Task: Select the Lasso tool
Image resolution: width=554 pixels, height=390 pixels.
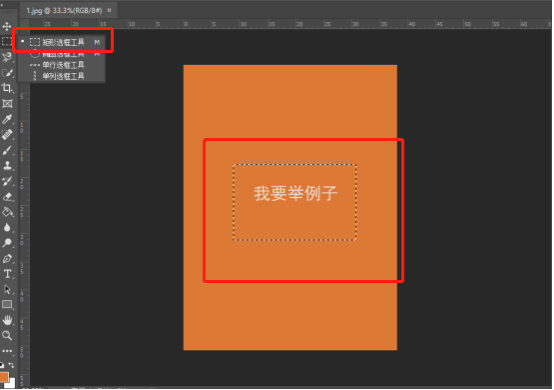Action: [7, 57]
